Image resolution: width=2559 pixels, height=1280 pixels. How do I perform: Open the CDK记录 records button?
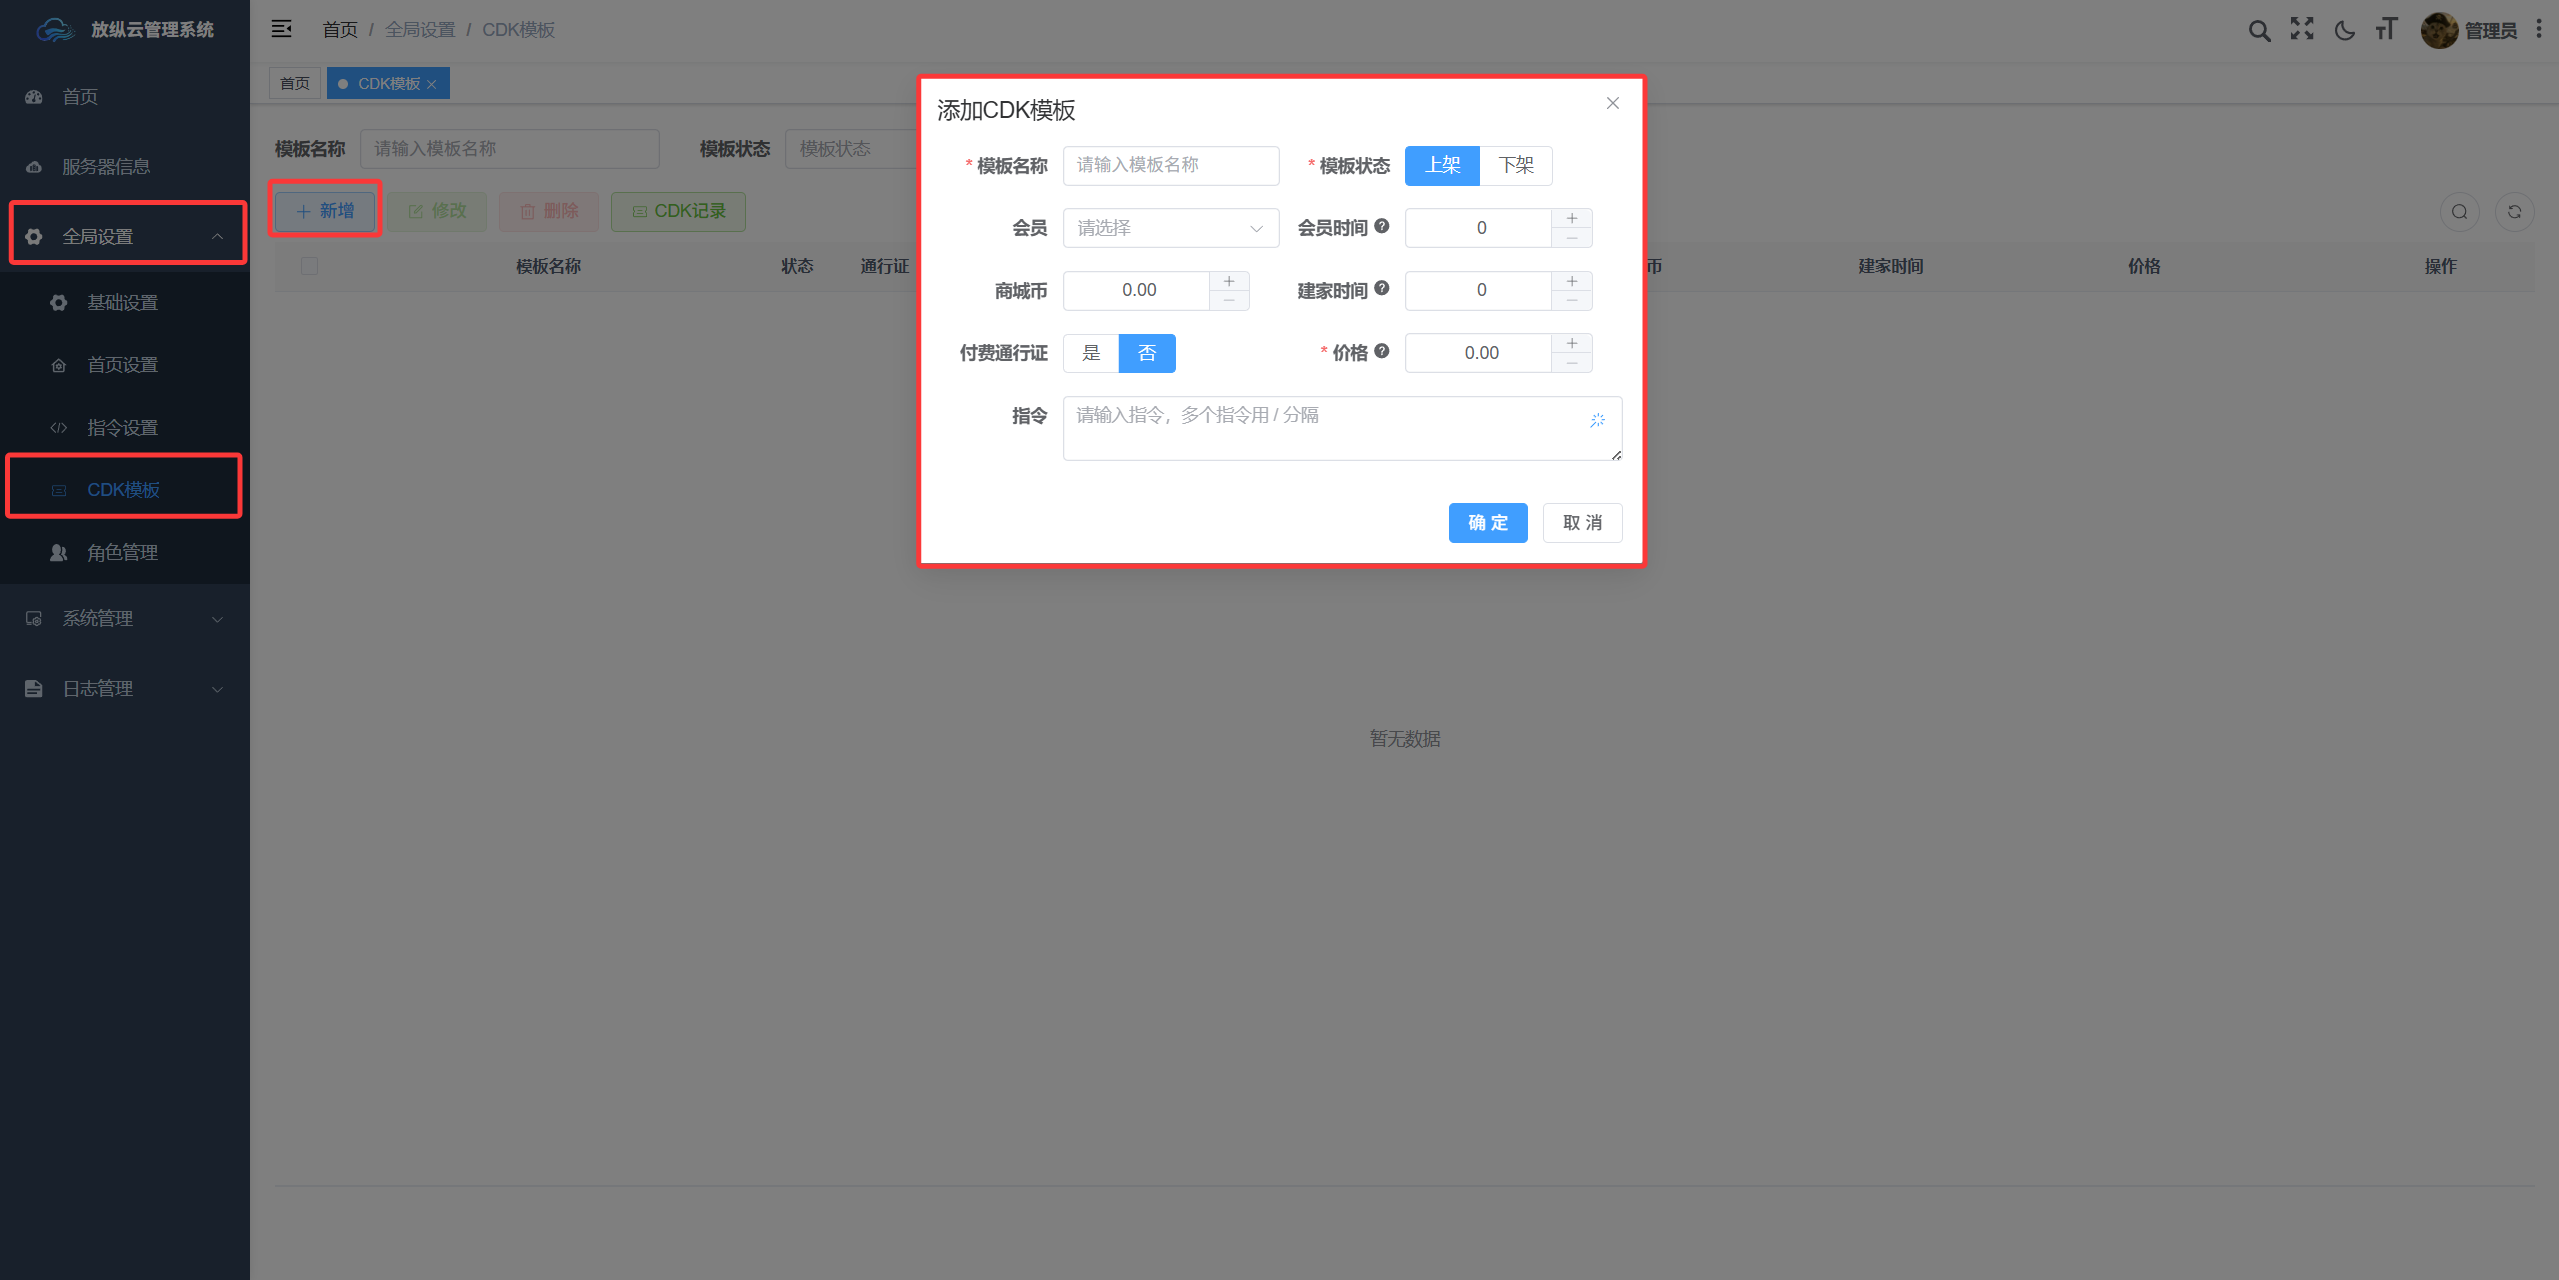[x=679, y=211]
